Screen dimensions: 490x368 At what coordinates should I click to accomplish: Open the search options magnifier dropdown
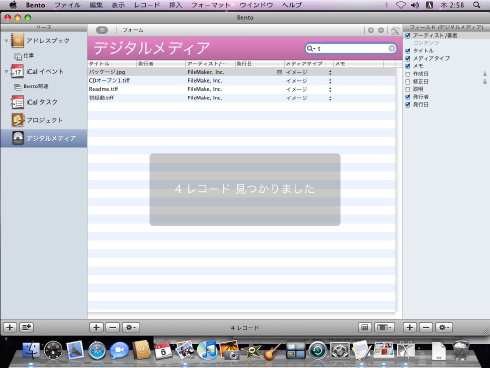pos(311,49)
